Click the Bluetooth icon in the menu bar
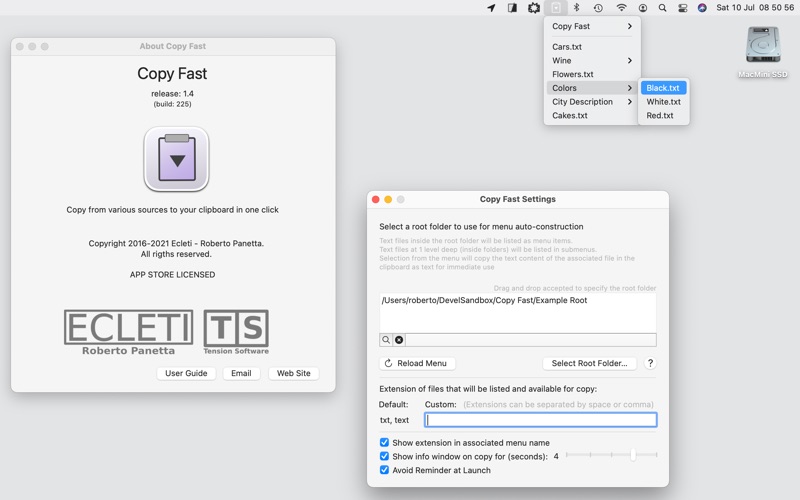 [576, 8]
